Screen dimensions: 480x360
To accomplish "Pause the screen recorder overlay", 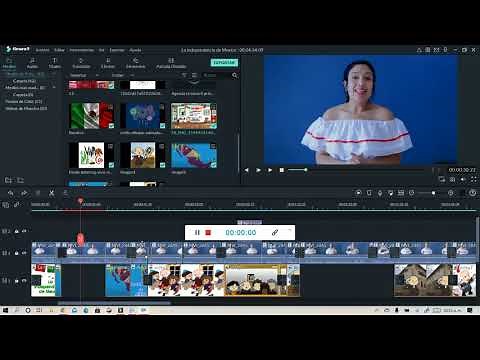I will point(197,232).
